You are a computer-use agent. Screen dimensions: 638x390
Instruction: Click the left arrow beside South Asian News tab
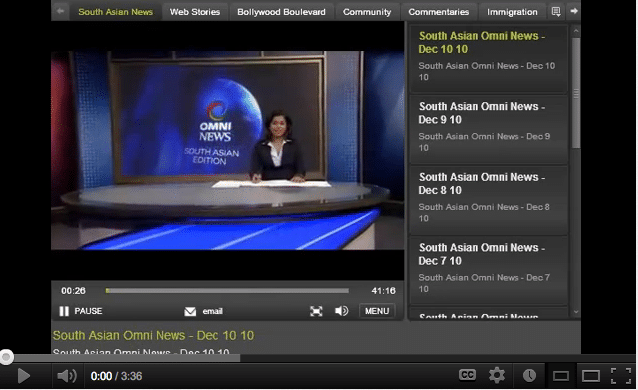click(60, 11)
